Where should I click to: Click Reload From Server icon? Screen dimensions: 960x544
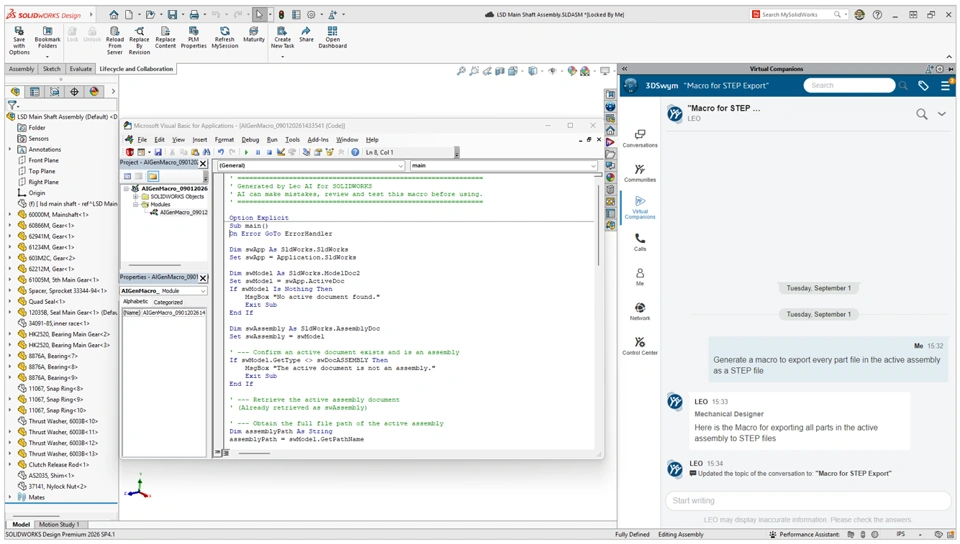[114, 31]
